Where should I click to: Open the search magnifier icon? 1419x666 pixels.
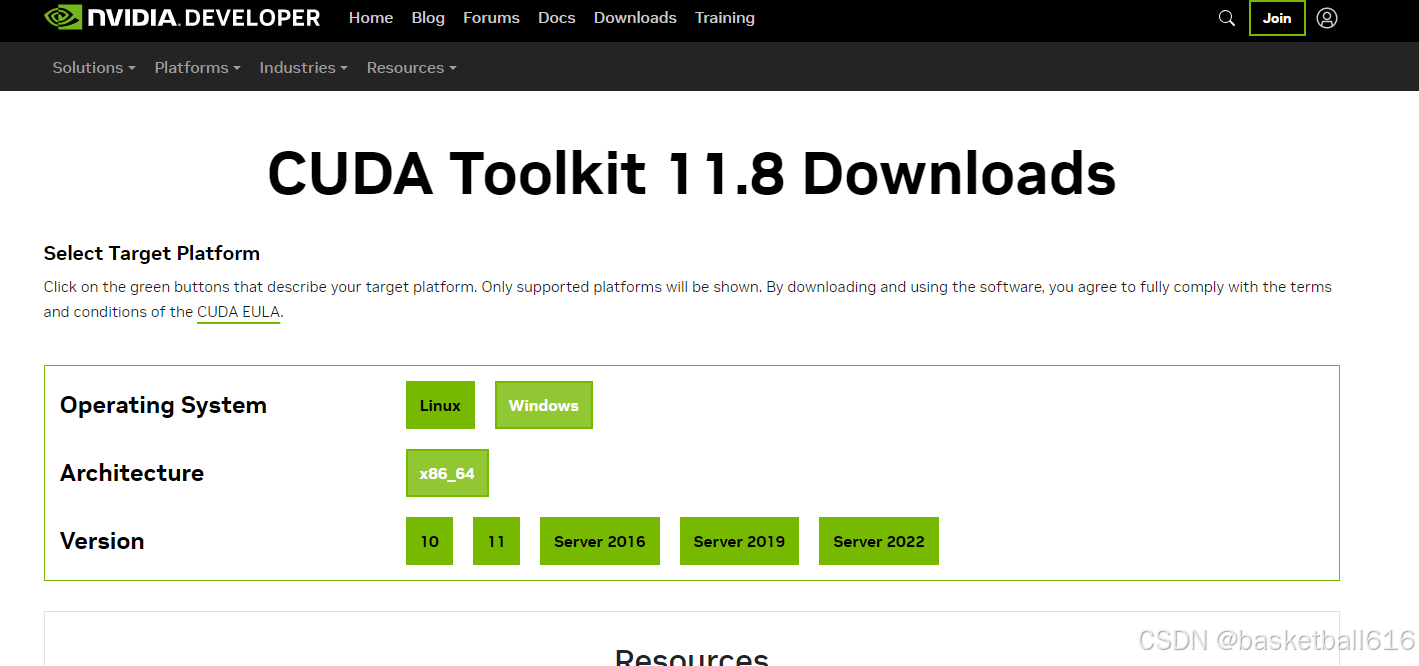point(1227,18)
